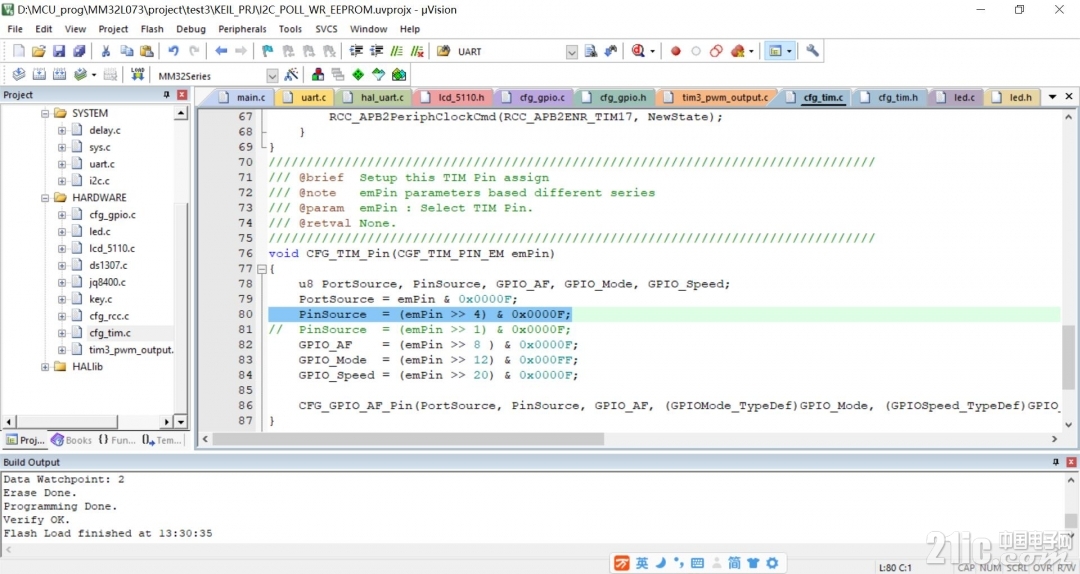Viewport: 1080px width, 574px height.
Task: Unindent the selected lines
Action: point(377,51)
